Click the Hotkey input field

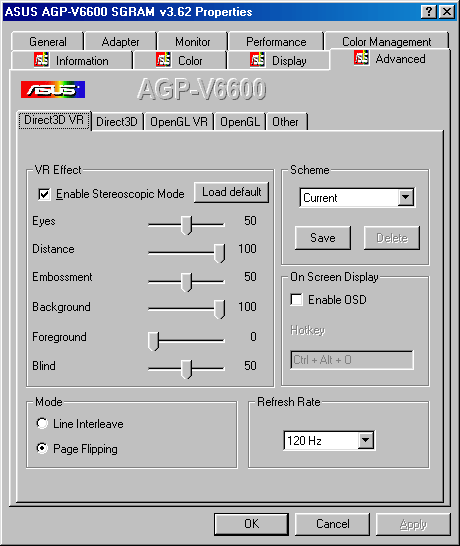pyautogui.click(x=352, y=360)
